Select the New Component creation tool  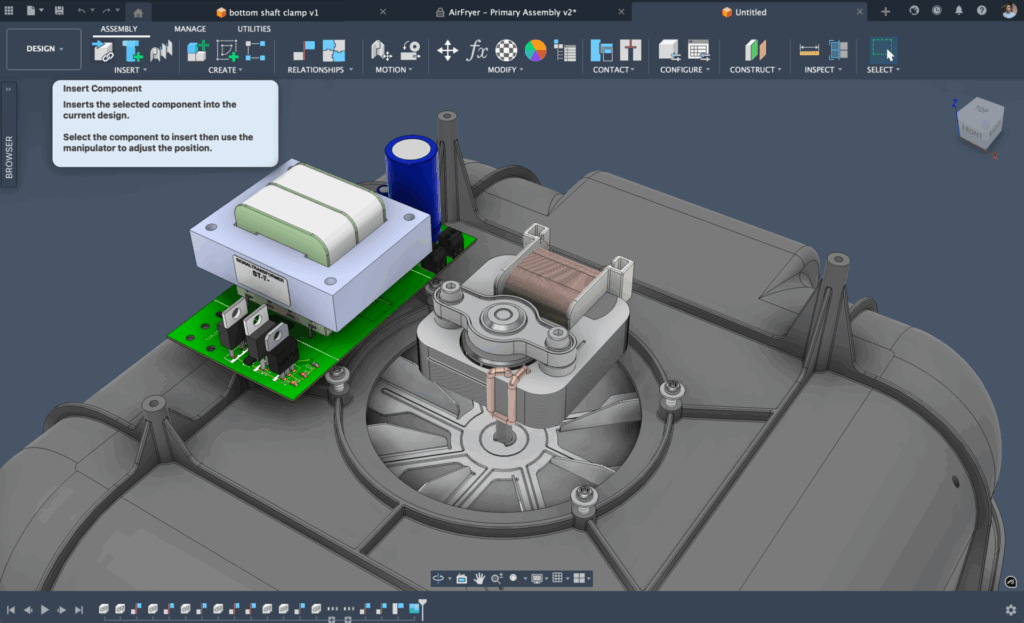coord(197,50)
